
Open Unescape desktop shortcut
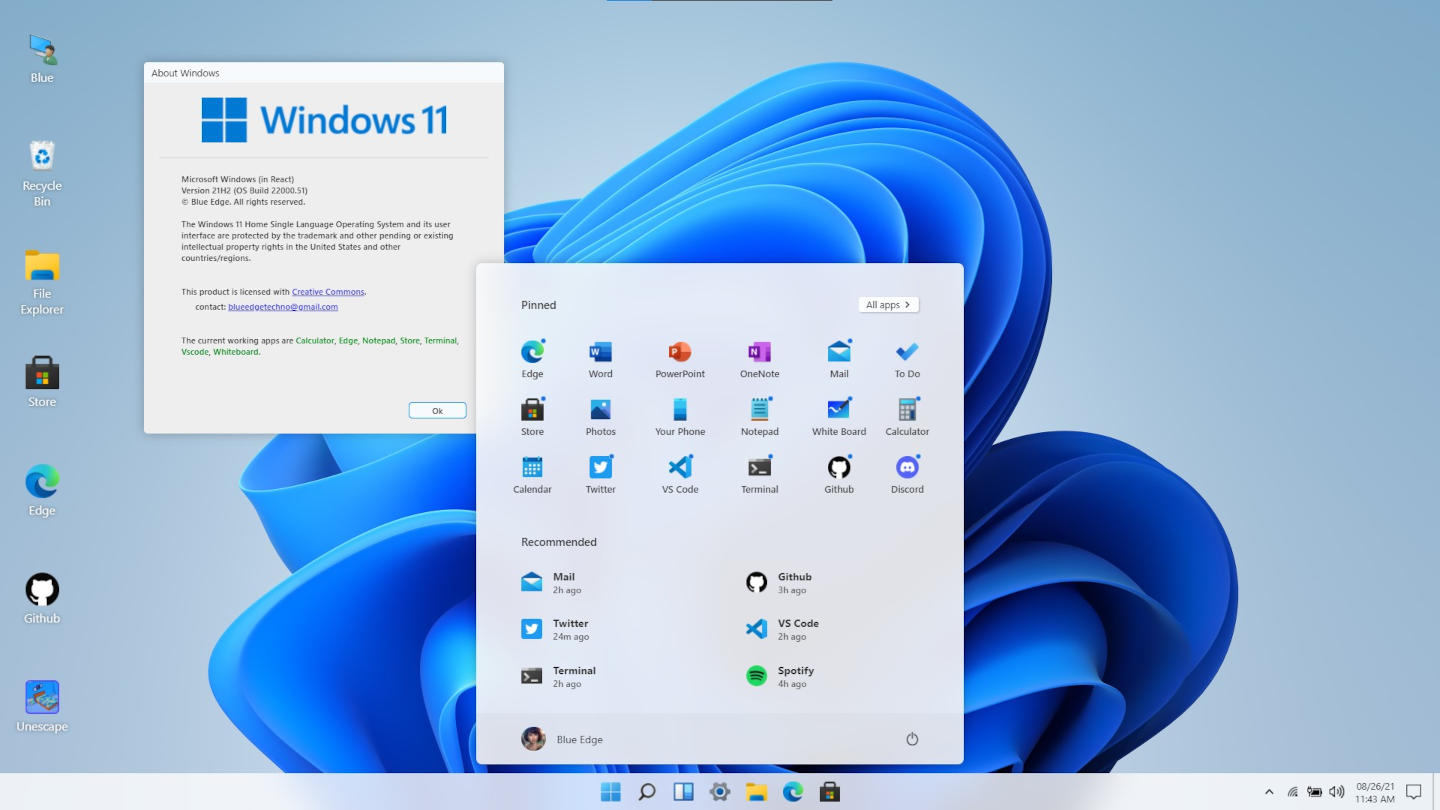tap(42, 699)
